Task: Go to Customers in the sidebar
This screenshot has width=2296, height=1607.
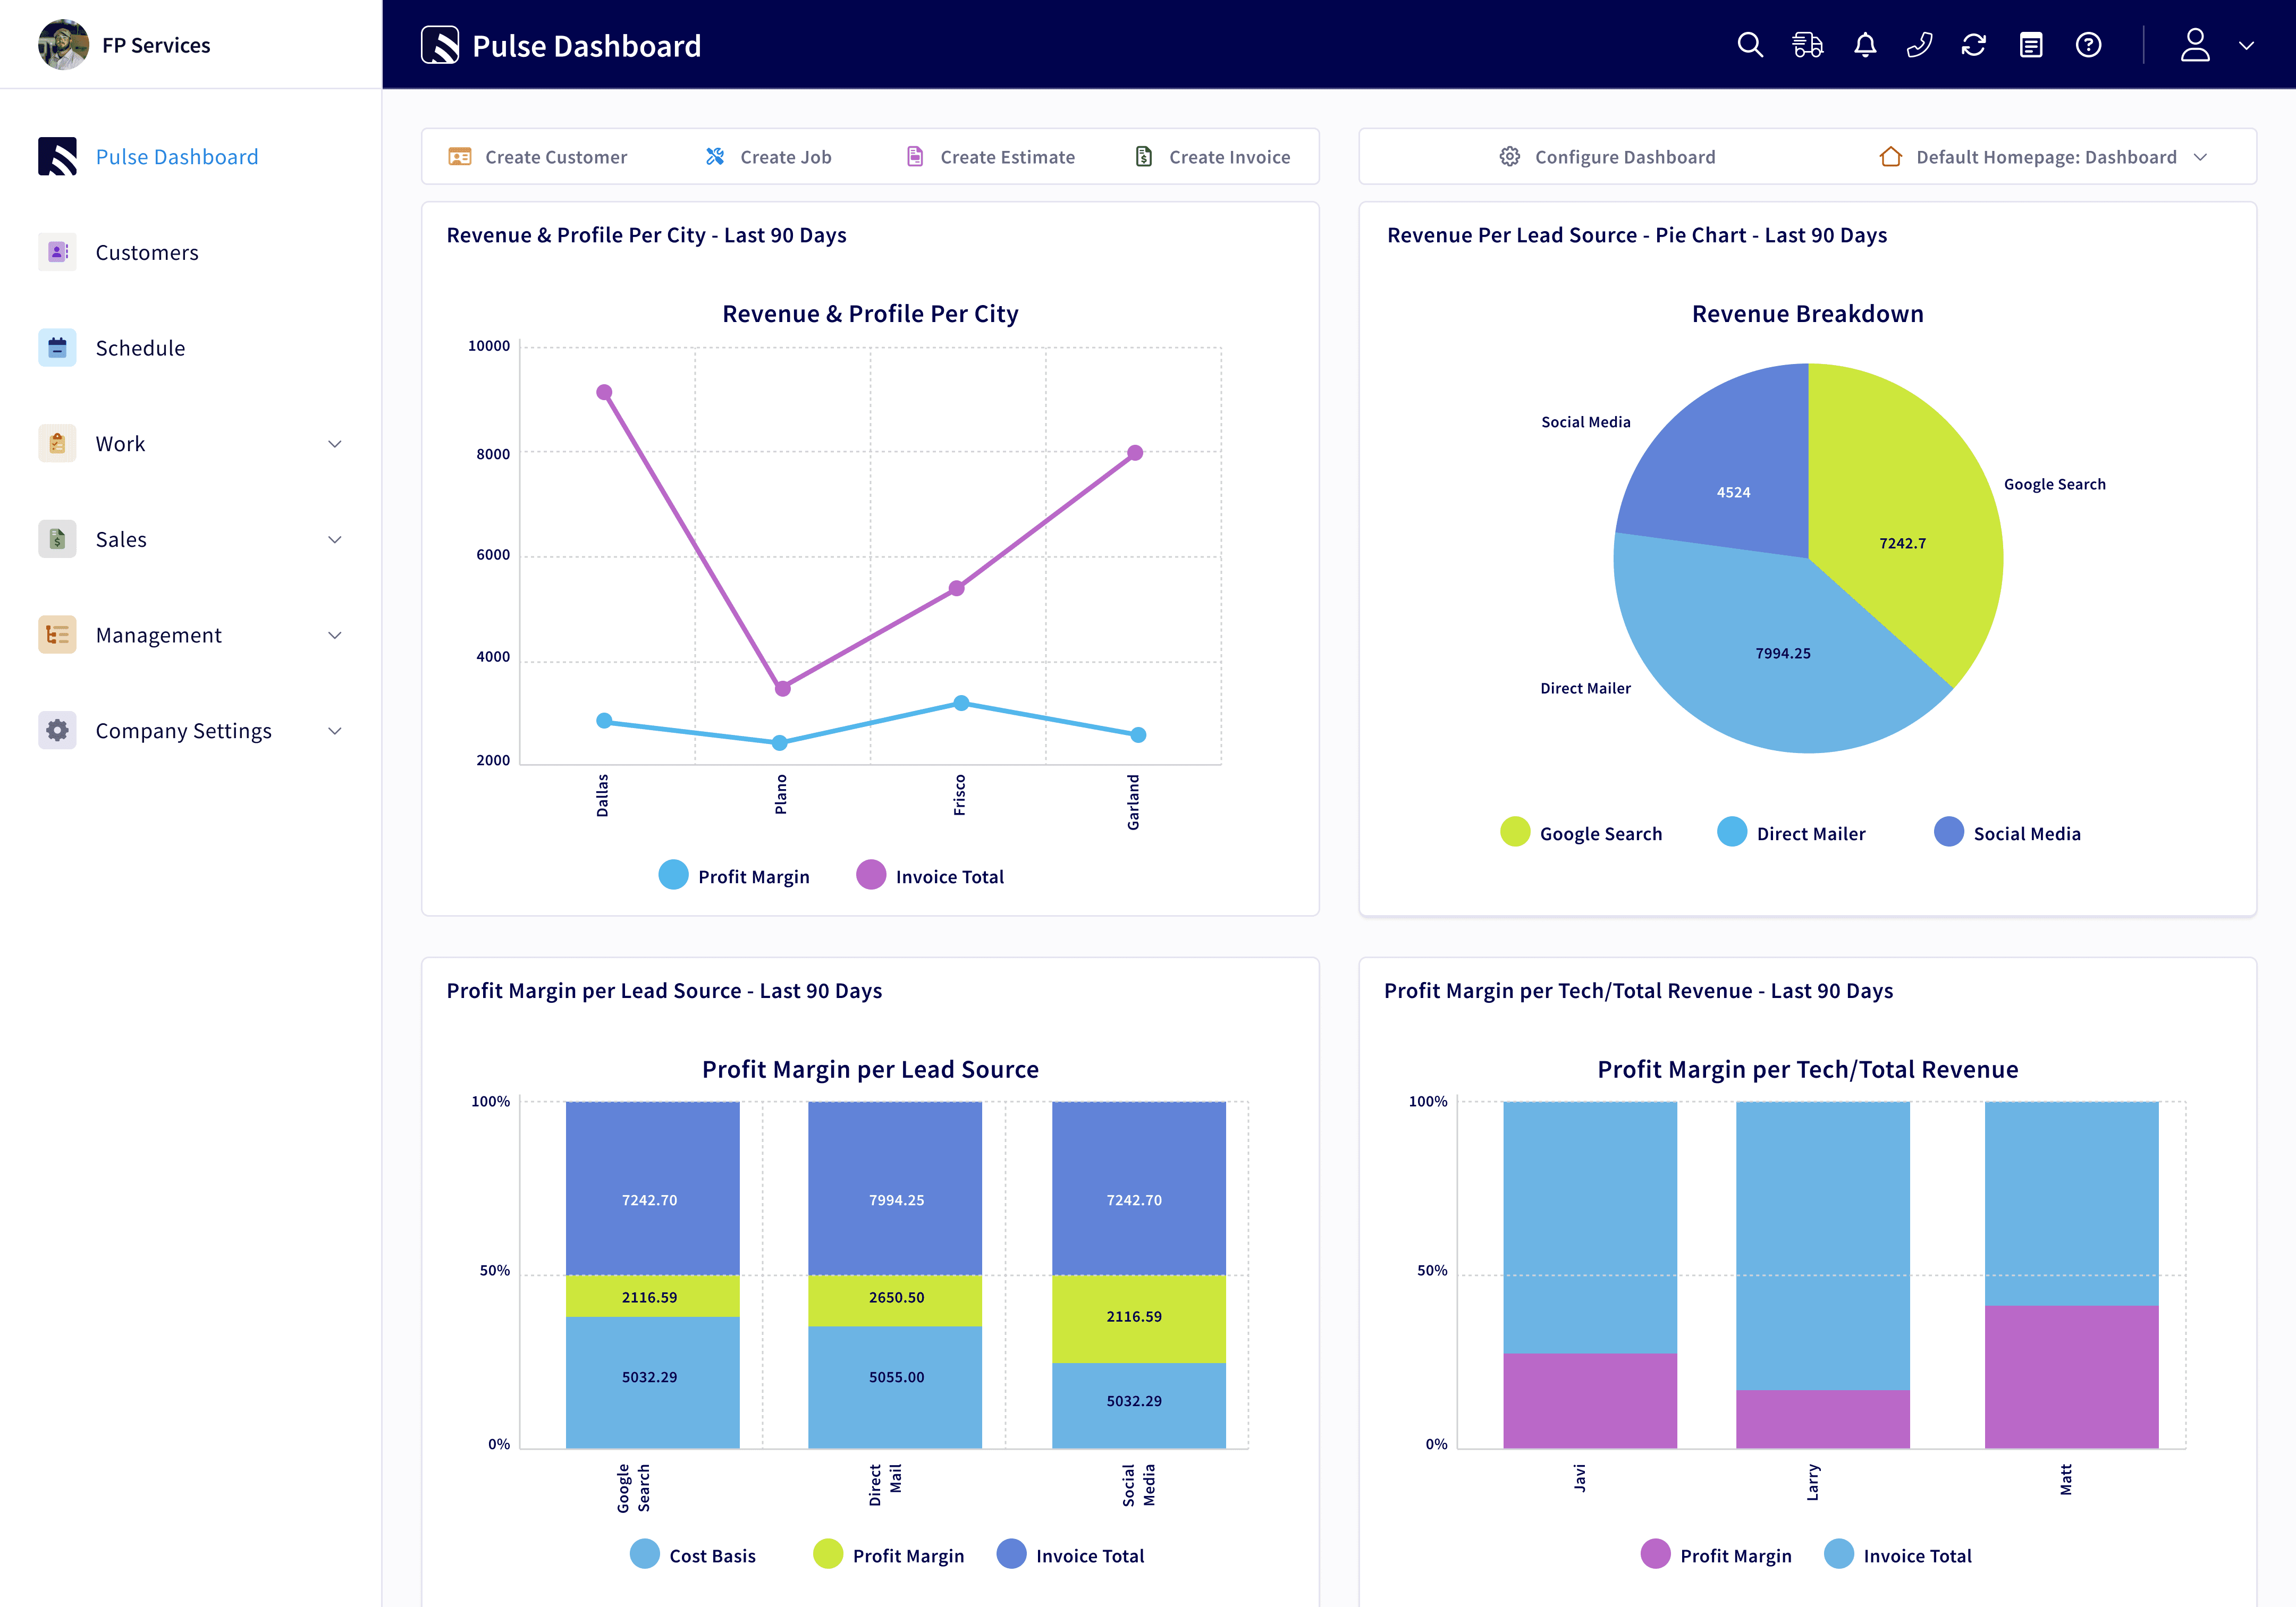Action: point(147,253)
